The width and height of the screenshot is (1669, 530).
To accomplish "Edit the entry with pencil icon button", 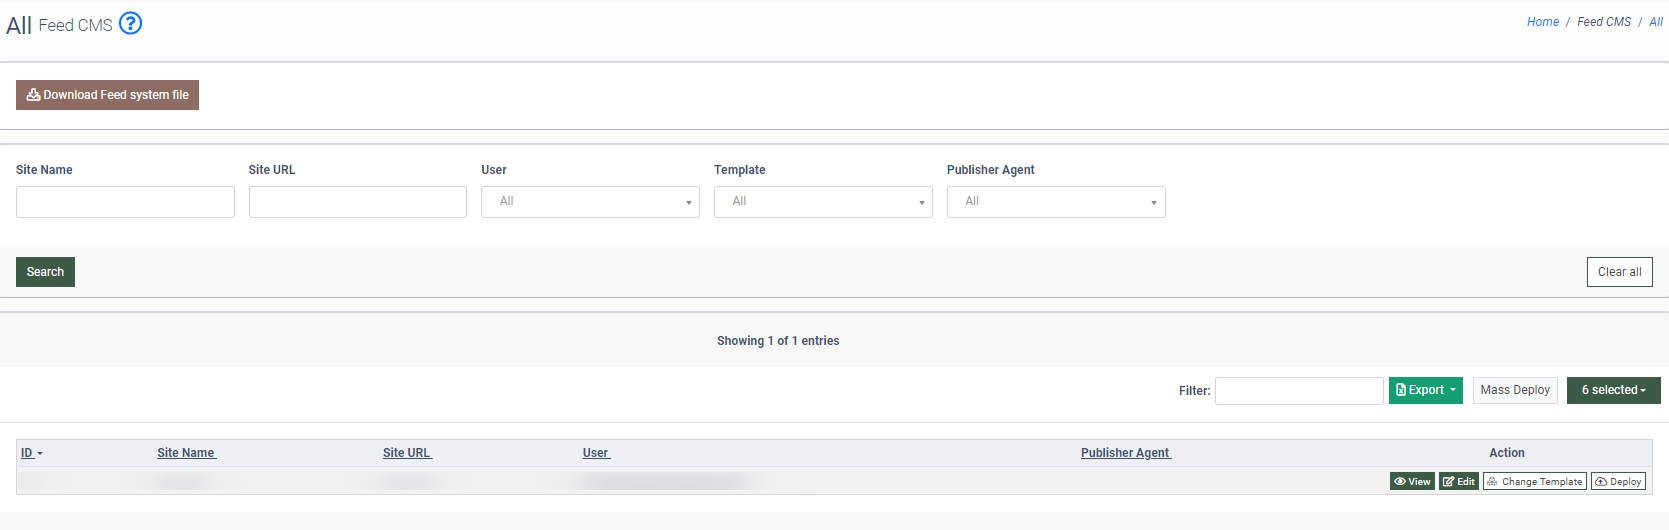I will pyautogui.click(x=1458, y=482).
